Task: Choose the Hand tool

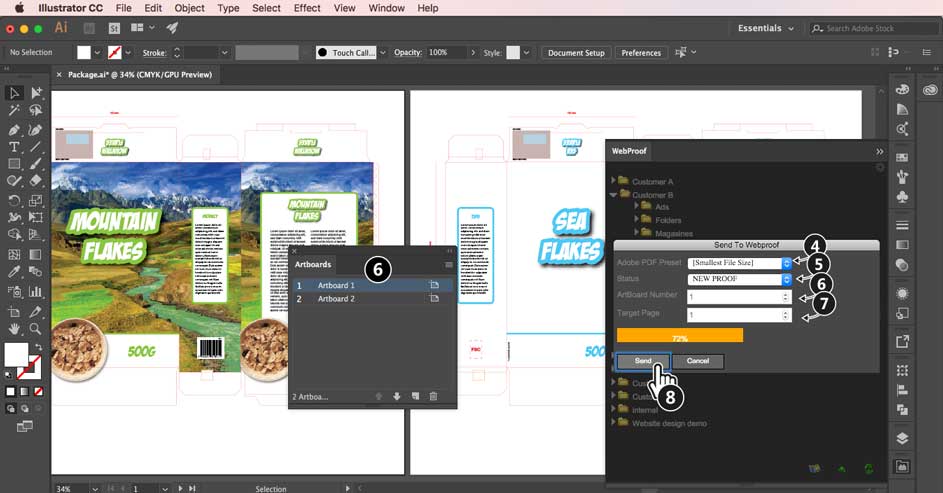Action: (14, 328)
